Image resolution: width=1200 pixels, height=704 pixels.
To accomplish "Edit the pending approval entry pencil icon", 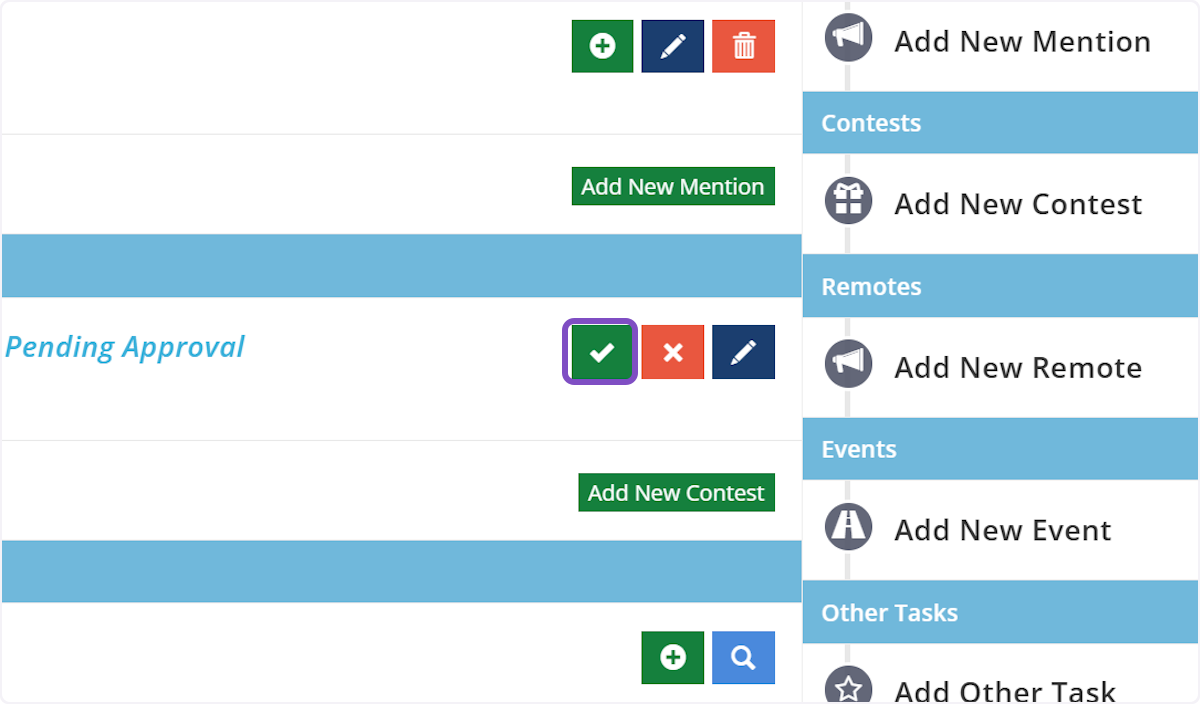I will tap(743, 352).
